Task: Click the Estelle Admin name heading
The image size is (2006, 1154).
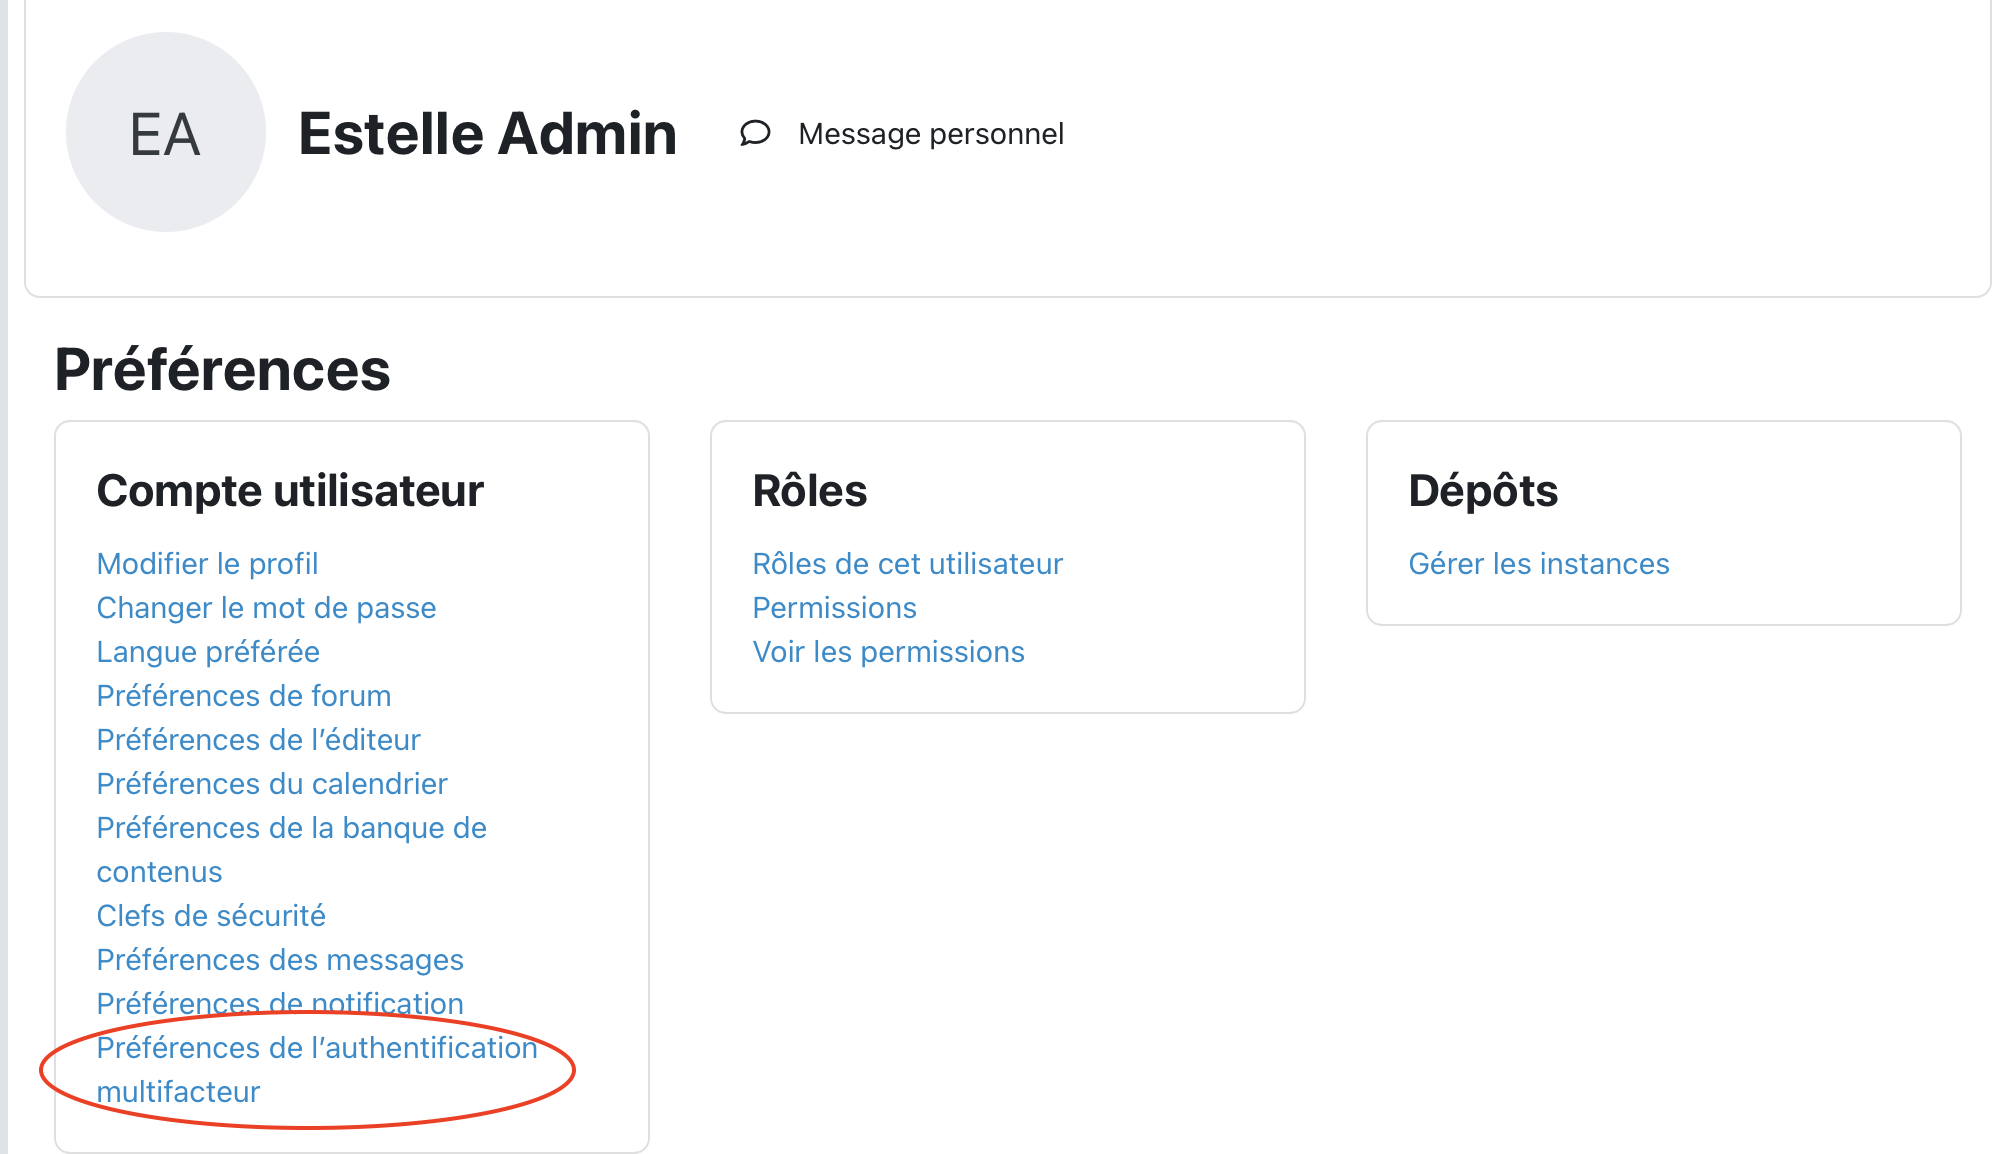Action: [488, 134]
